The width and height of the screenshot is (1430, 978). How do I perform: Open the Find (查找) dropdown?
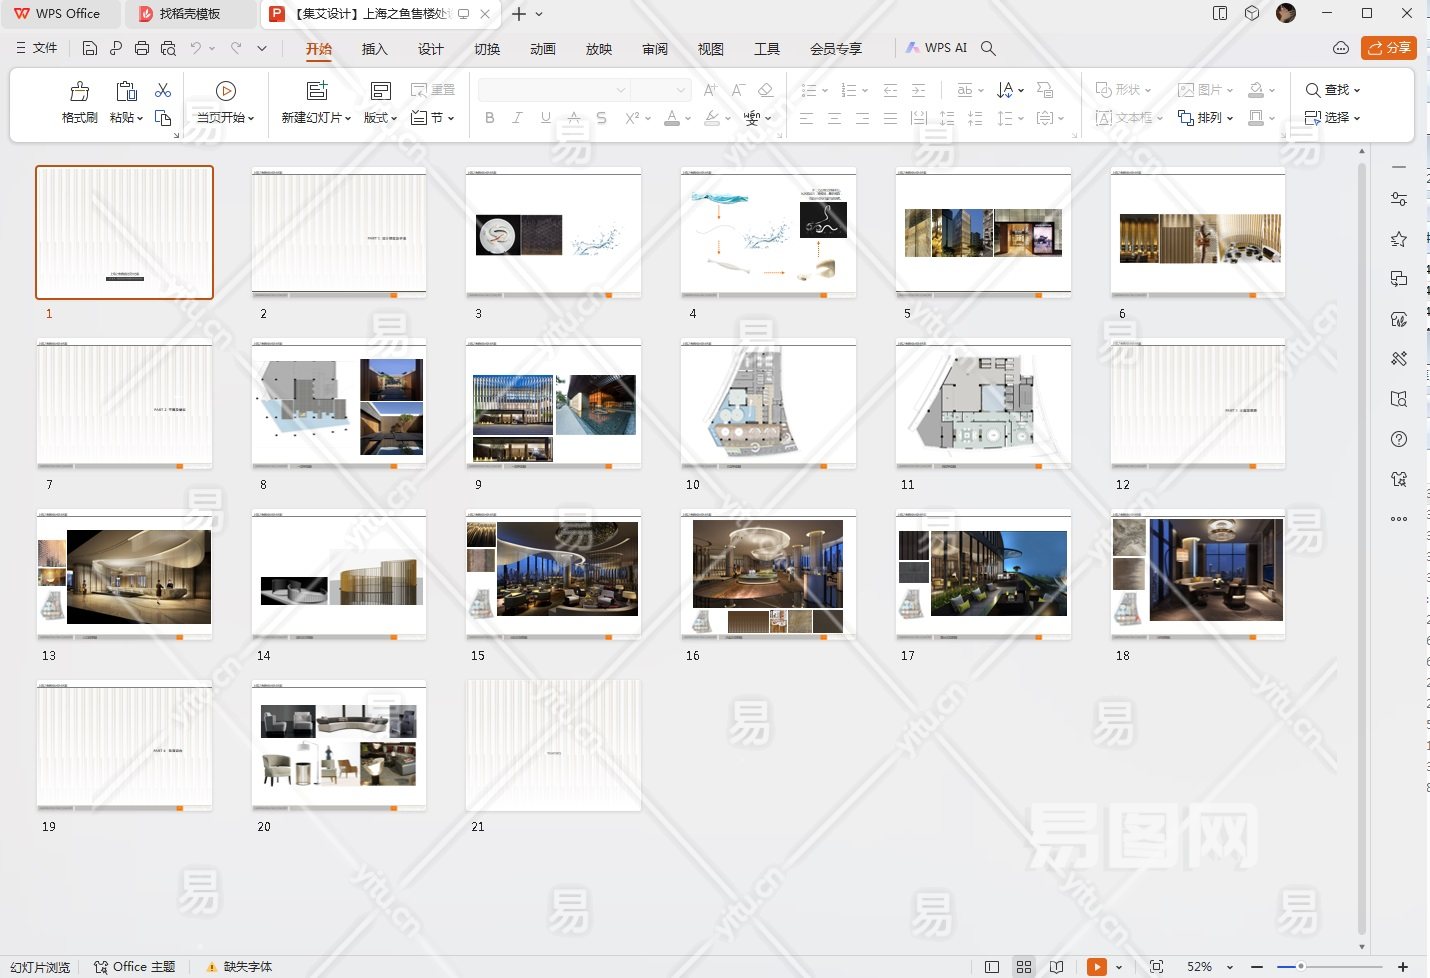click(1333, 90)
